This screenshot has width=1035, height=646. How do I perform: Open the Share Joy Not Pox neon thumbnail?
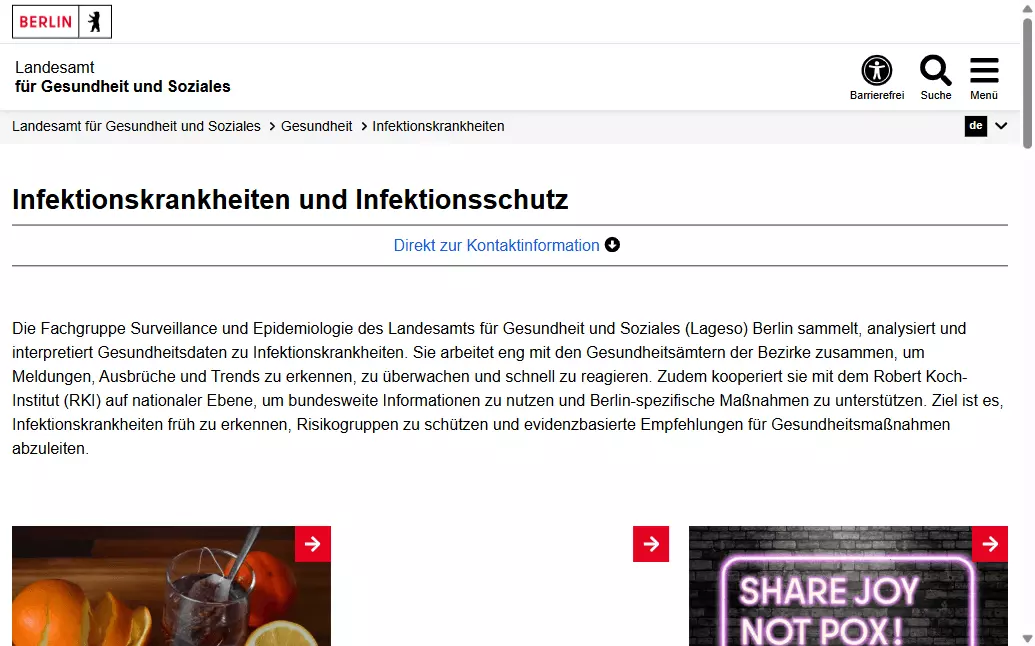[848, 586]
